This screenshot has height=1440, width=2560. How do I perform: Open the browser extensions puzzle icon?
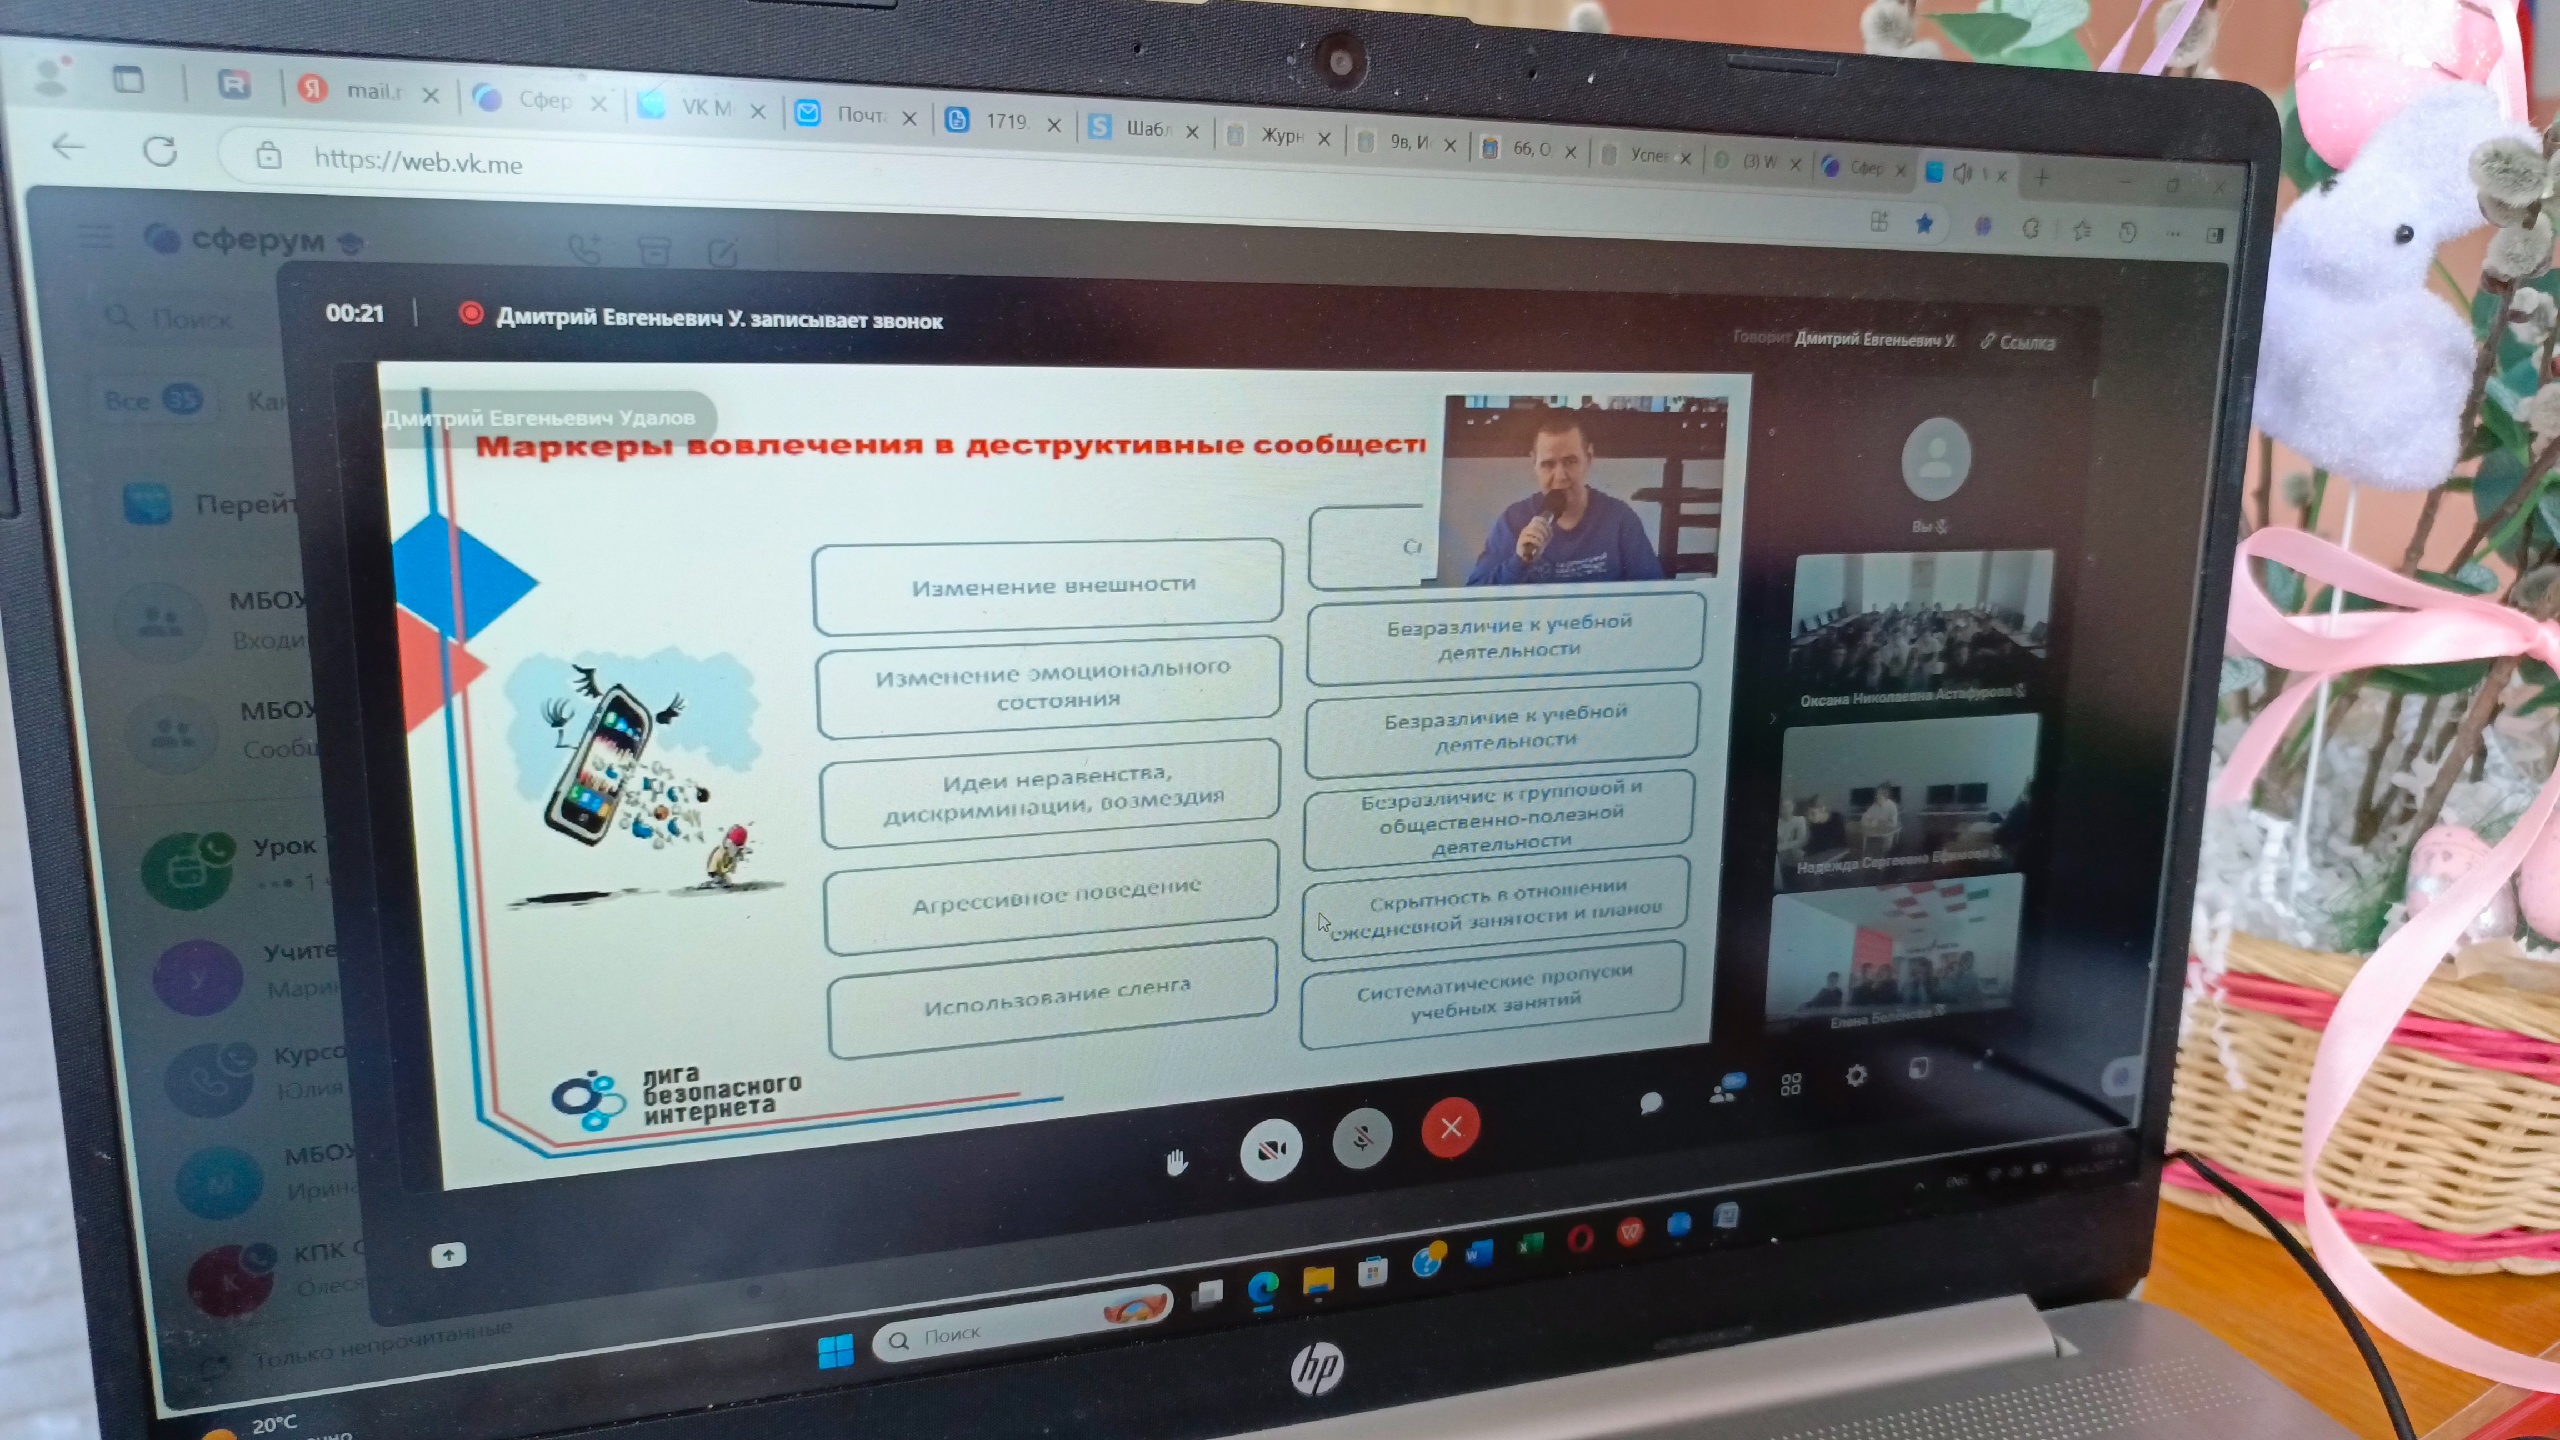2030,229
